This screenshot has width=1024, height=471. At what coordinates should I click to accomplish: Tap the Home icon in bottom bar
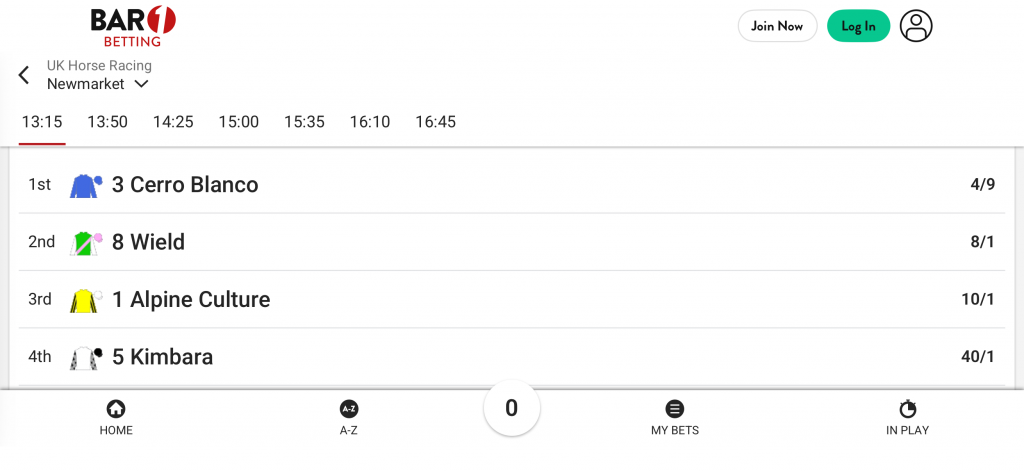pos(116,409)
